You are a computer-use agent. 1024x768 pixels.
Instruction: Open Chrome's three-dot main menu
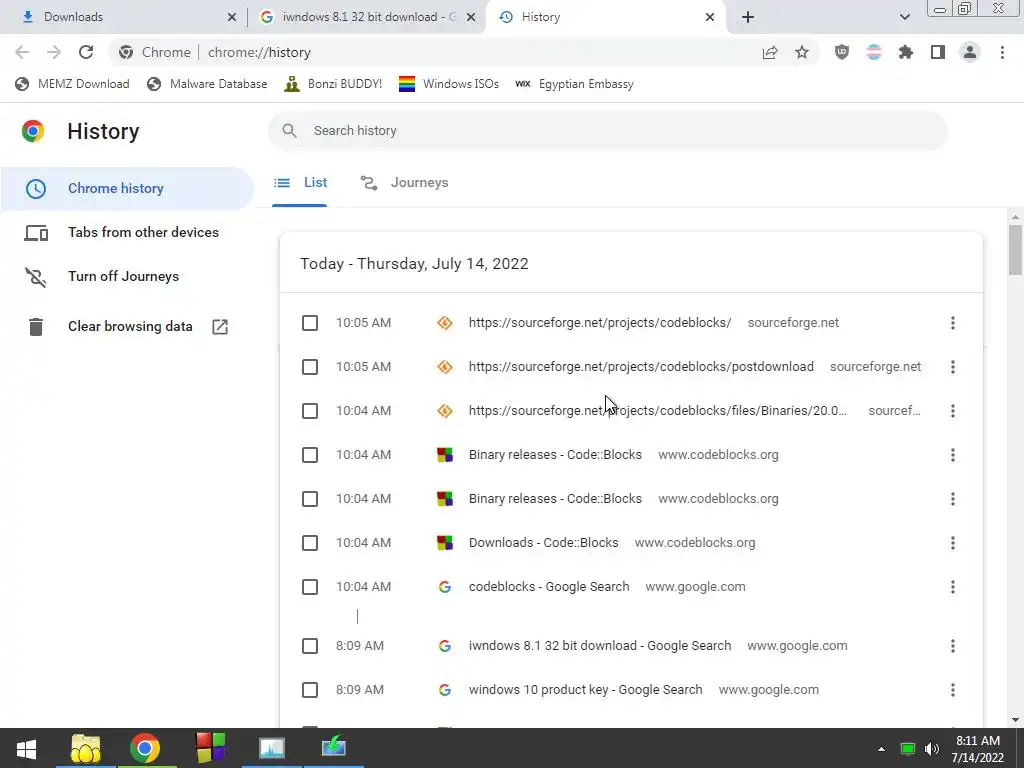(1002, 52)
